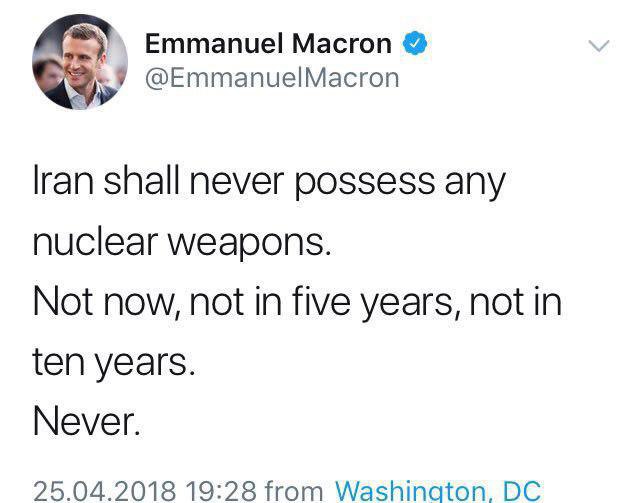Click the word "from" before the location

click(293, 491)
